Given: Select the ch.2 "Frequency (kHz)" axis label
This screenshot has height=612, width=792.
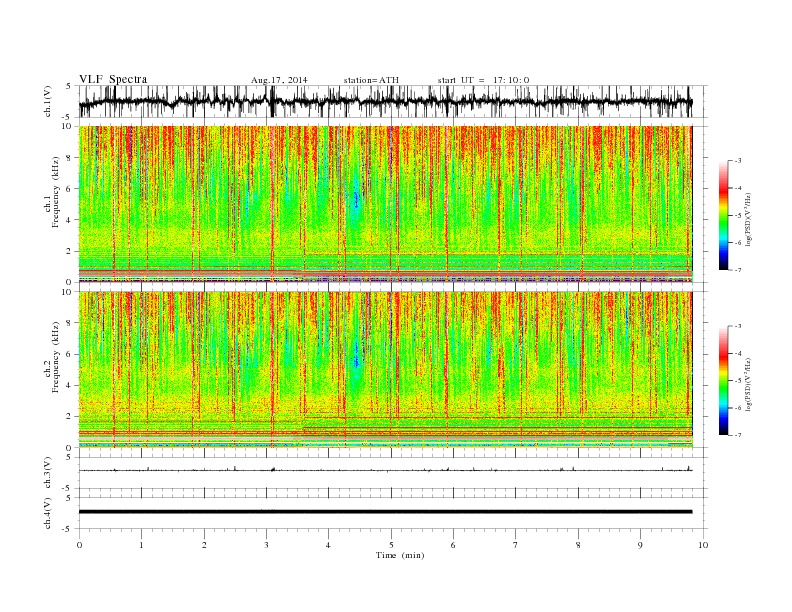Looking at the screenshot, I should coord(56,357).
